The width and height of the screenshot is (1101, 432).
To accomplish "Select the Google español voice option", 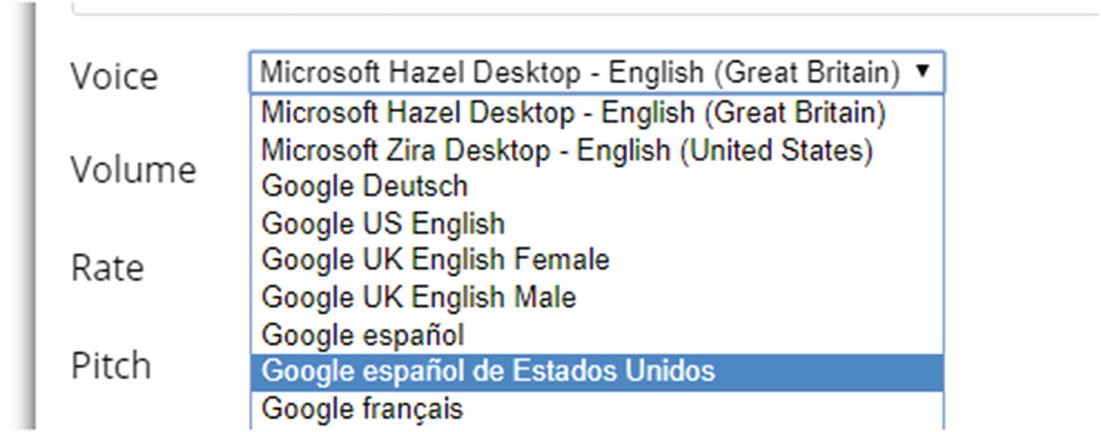I will (x=362, y=334).
